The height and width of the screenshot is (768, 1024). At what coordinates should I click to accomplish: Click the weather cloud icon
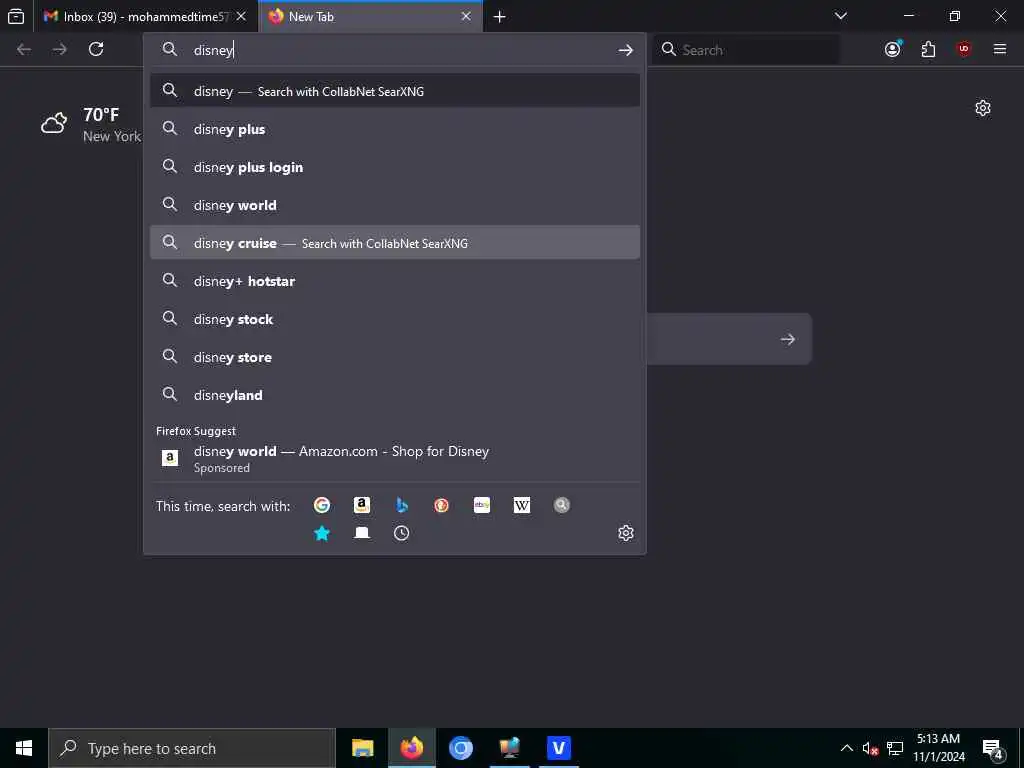54,123
